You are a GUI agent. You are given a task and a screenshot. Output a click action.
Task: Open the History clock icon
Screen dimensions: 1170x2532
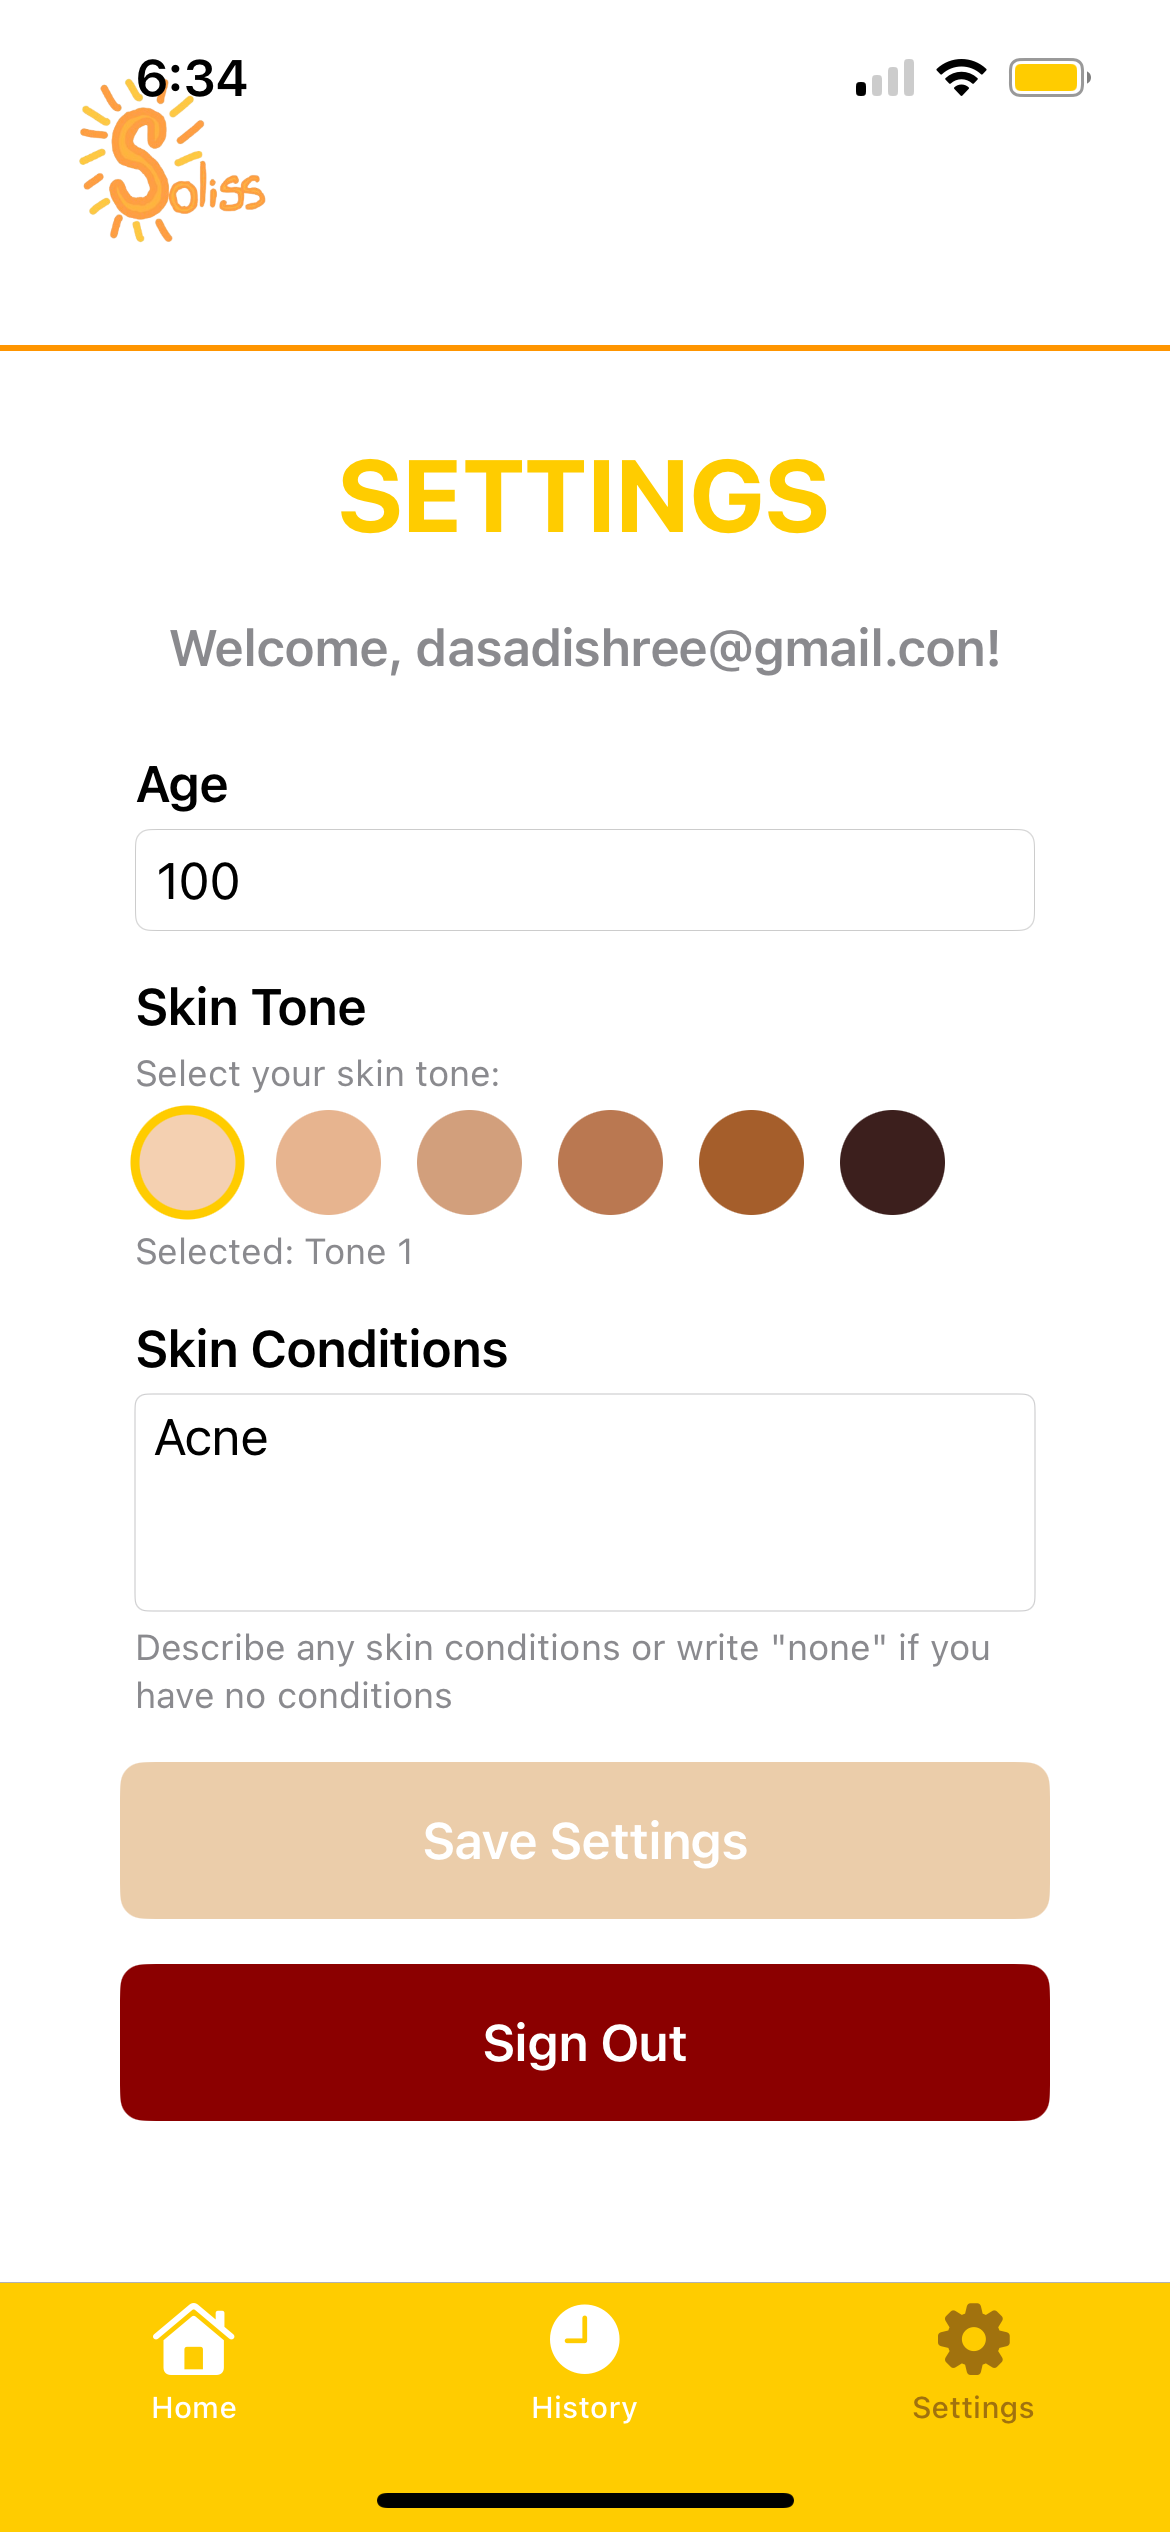point(584,2339)
